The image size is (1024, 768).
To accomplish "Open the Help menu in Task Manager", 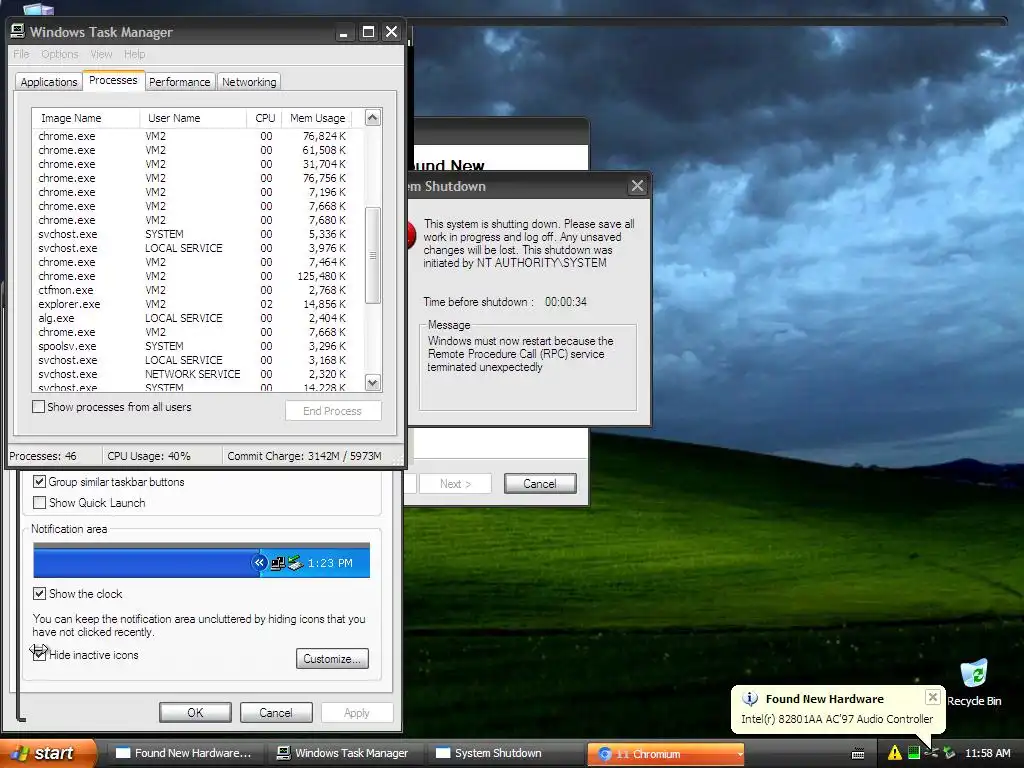I will pyautogui.click(x=135, y=54).
